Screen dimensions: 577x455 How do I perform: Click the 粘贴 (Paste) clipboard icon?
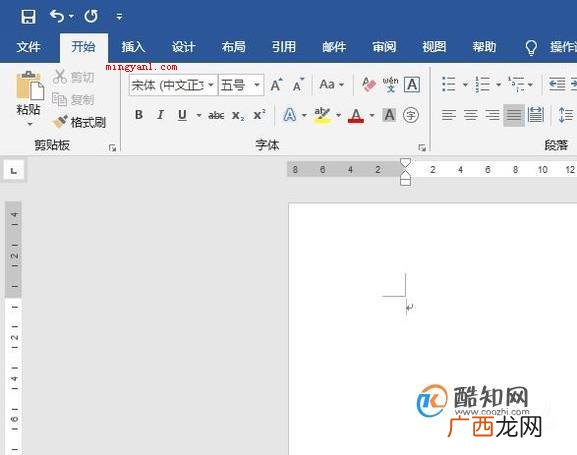pyautogui.click(x=30, y=85)
